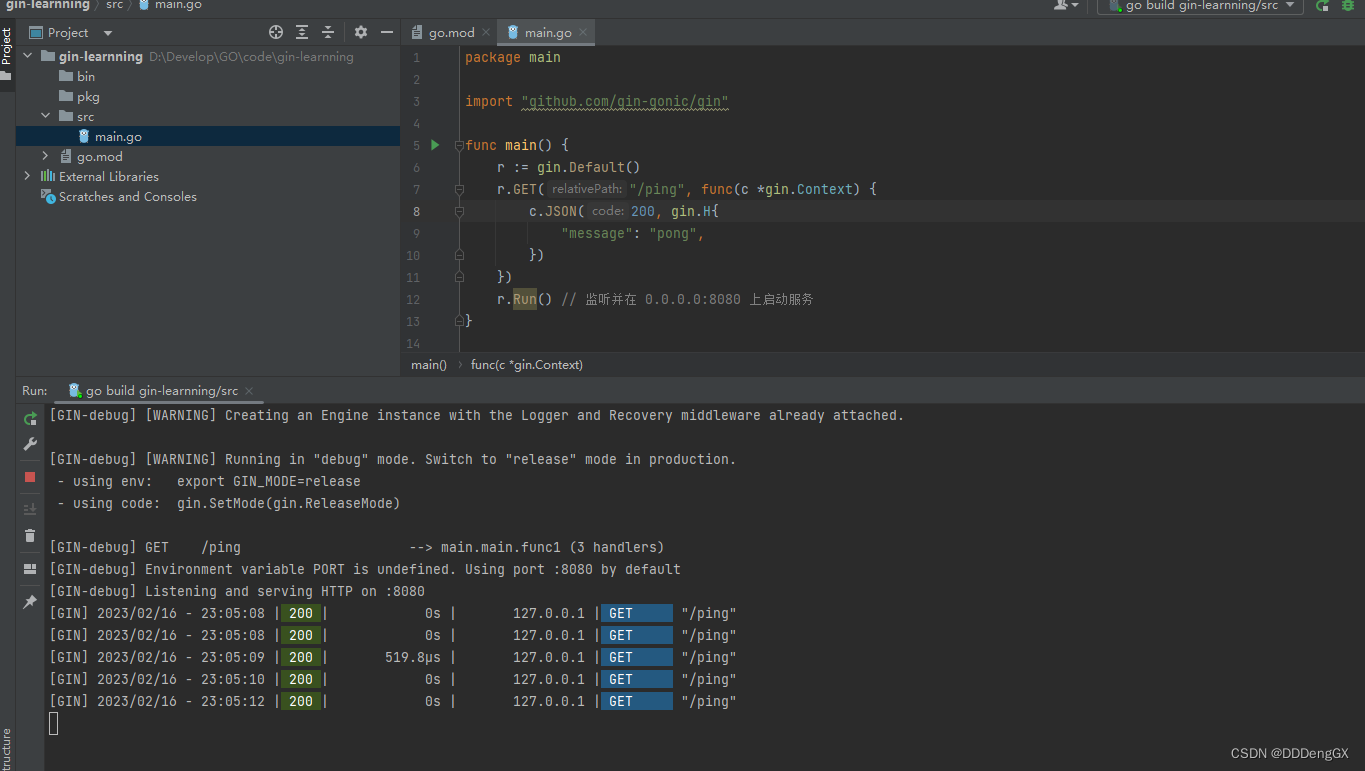Clear console output with trash icon
This screenshot has width=1365, height=771.
(30, 536)
